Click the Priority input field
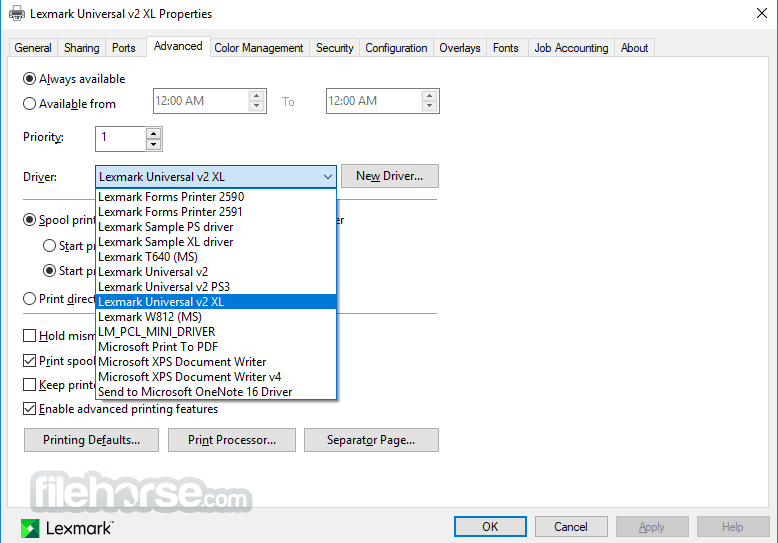Viewport: 778px width, 543px height. click(x=121, y=138)
